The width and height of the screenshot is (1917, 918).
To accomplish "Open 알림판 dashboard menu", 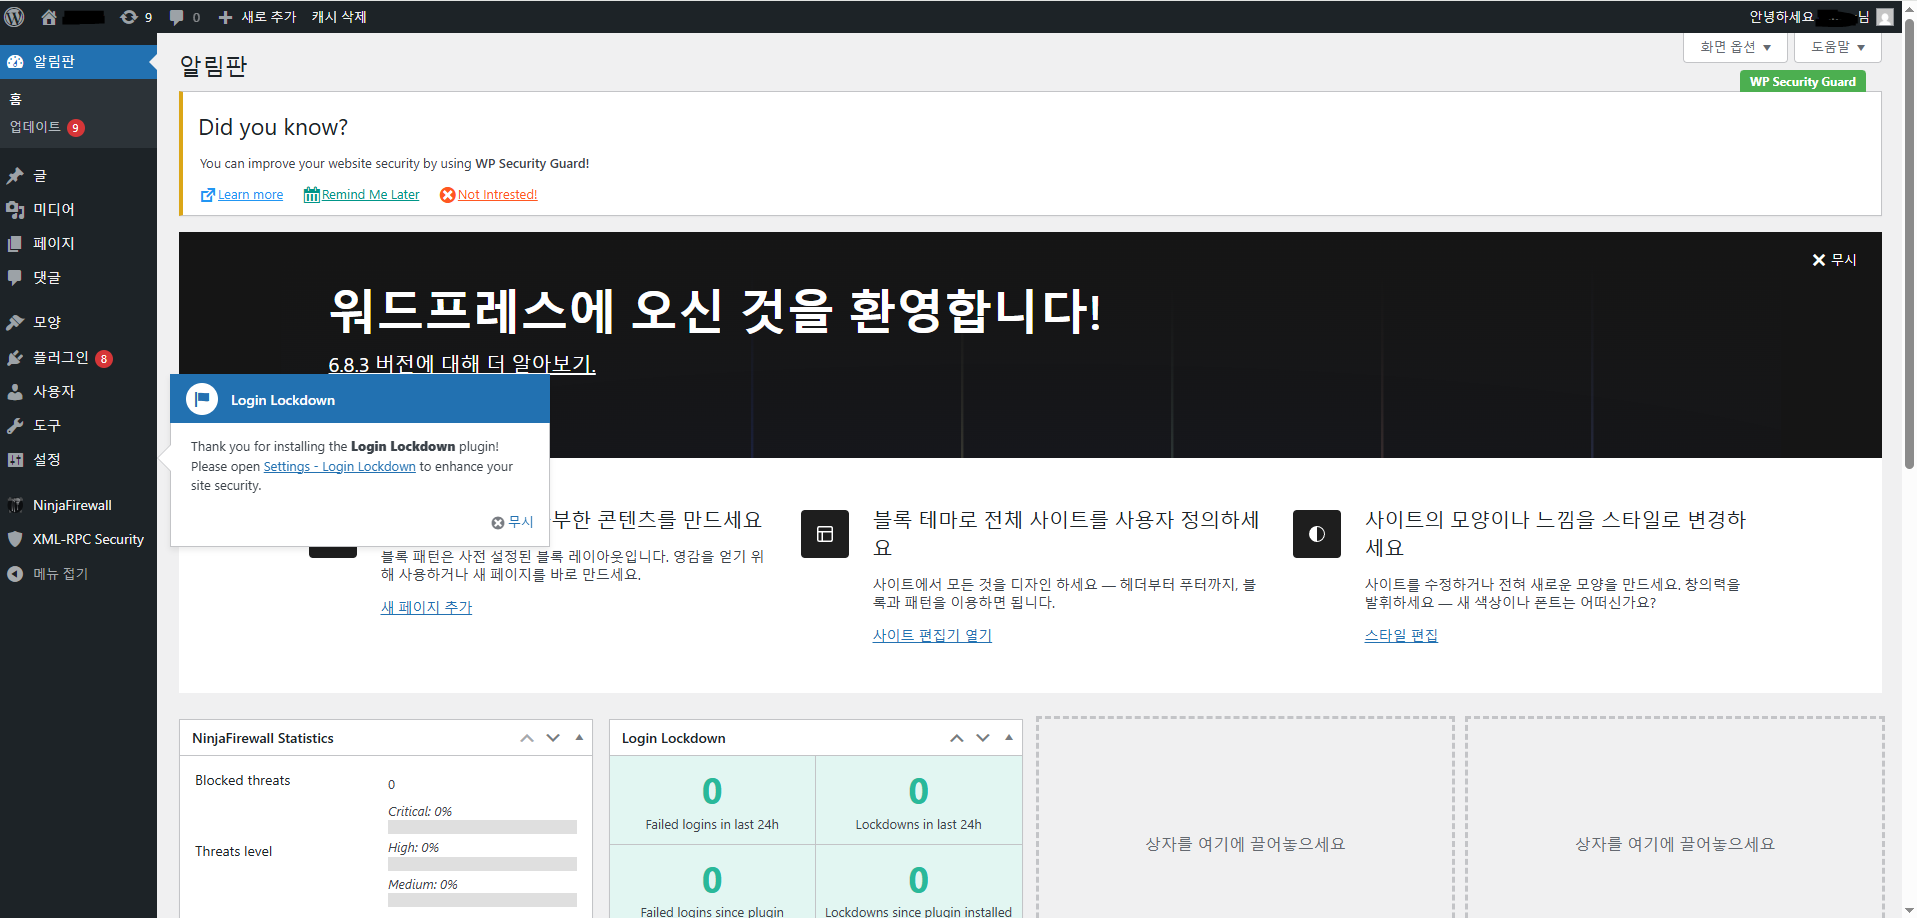I will pos(78,61).
